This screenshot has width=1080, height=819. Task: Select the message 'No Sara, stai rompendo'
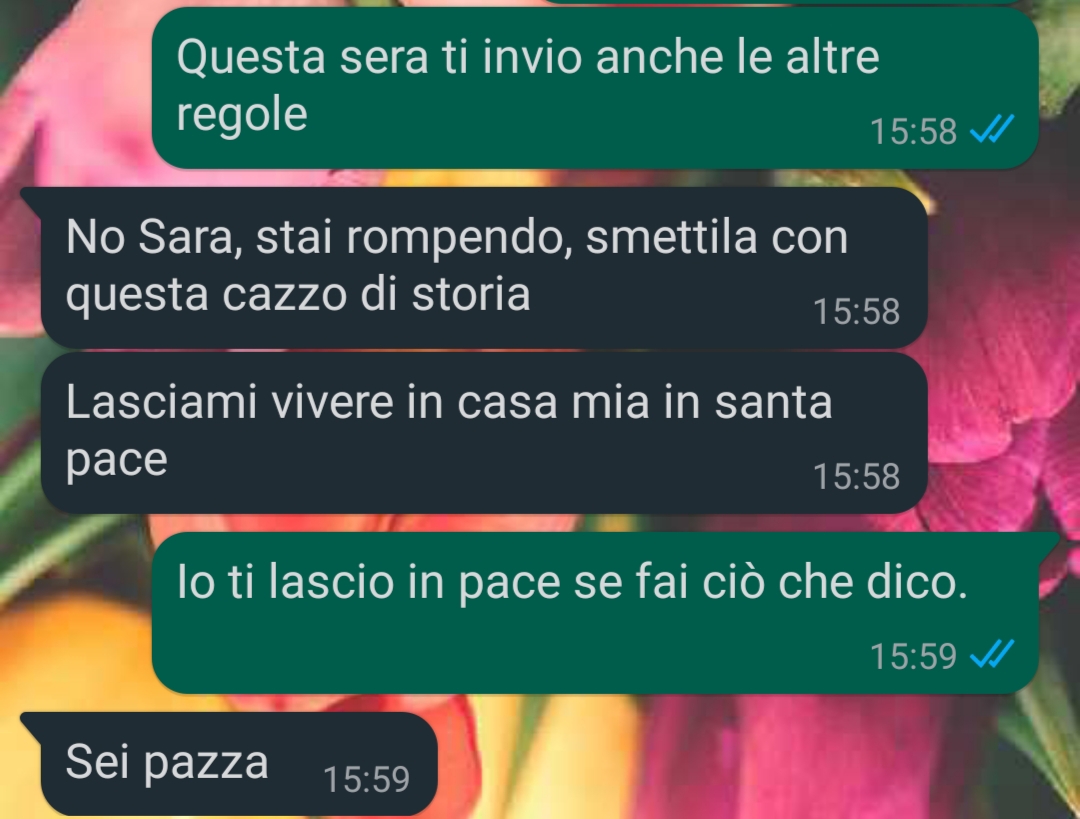[484, 268]
